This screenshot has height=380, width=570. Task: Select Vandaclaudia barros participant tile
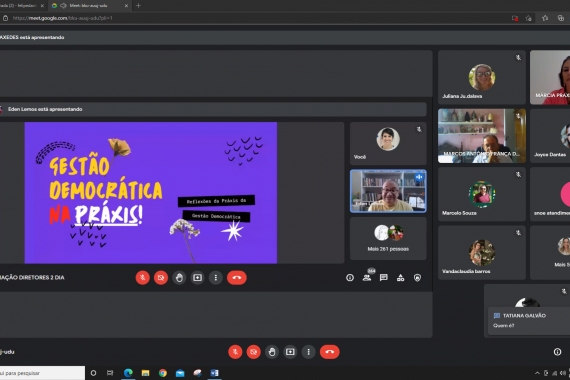tap(482, 252)
